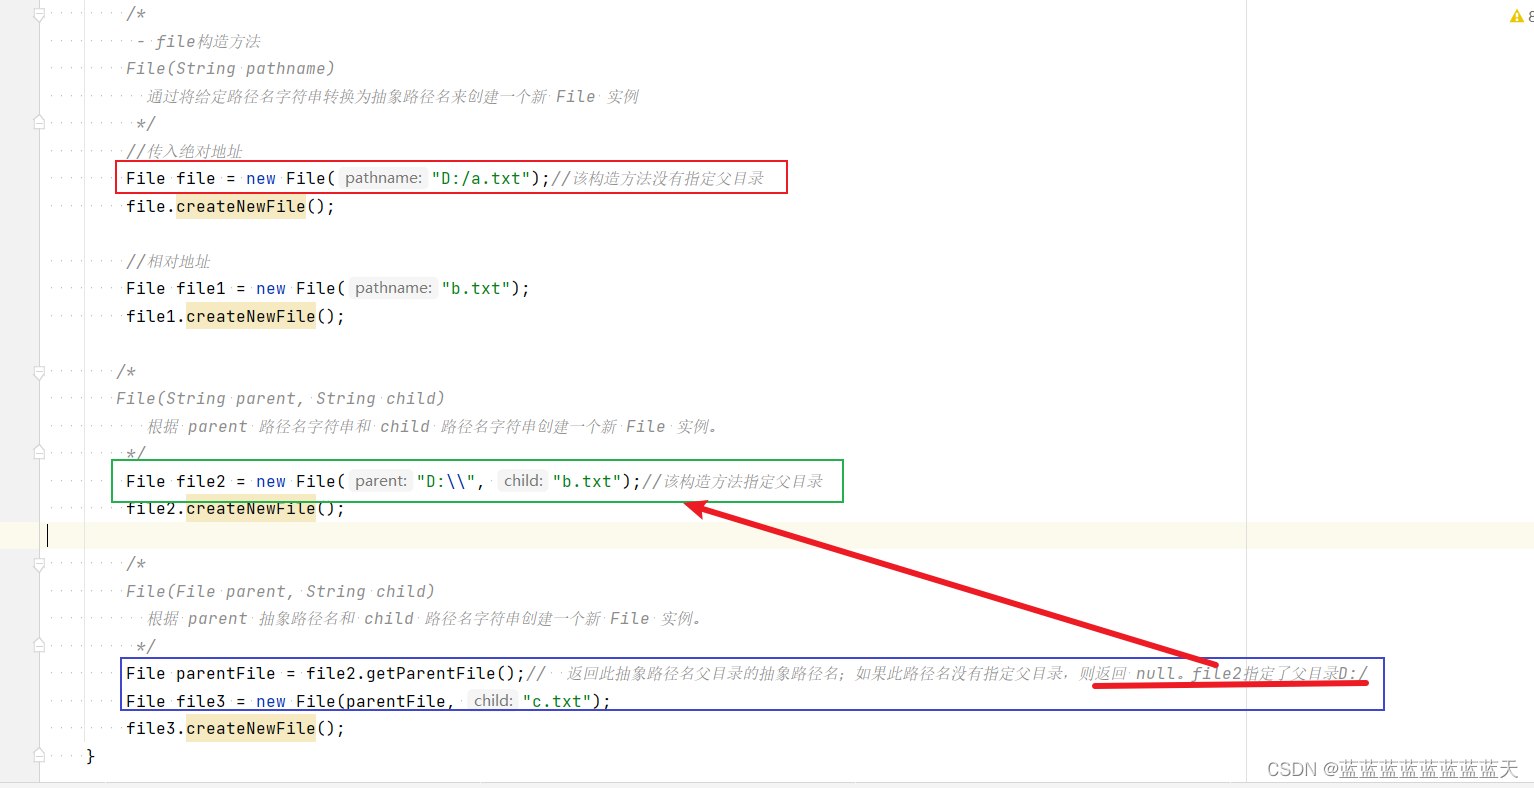Click createNewFile in the file2.createNewFile() line
Viewport: 1534px width, 788px height.
point(251,508)
